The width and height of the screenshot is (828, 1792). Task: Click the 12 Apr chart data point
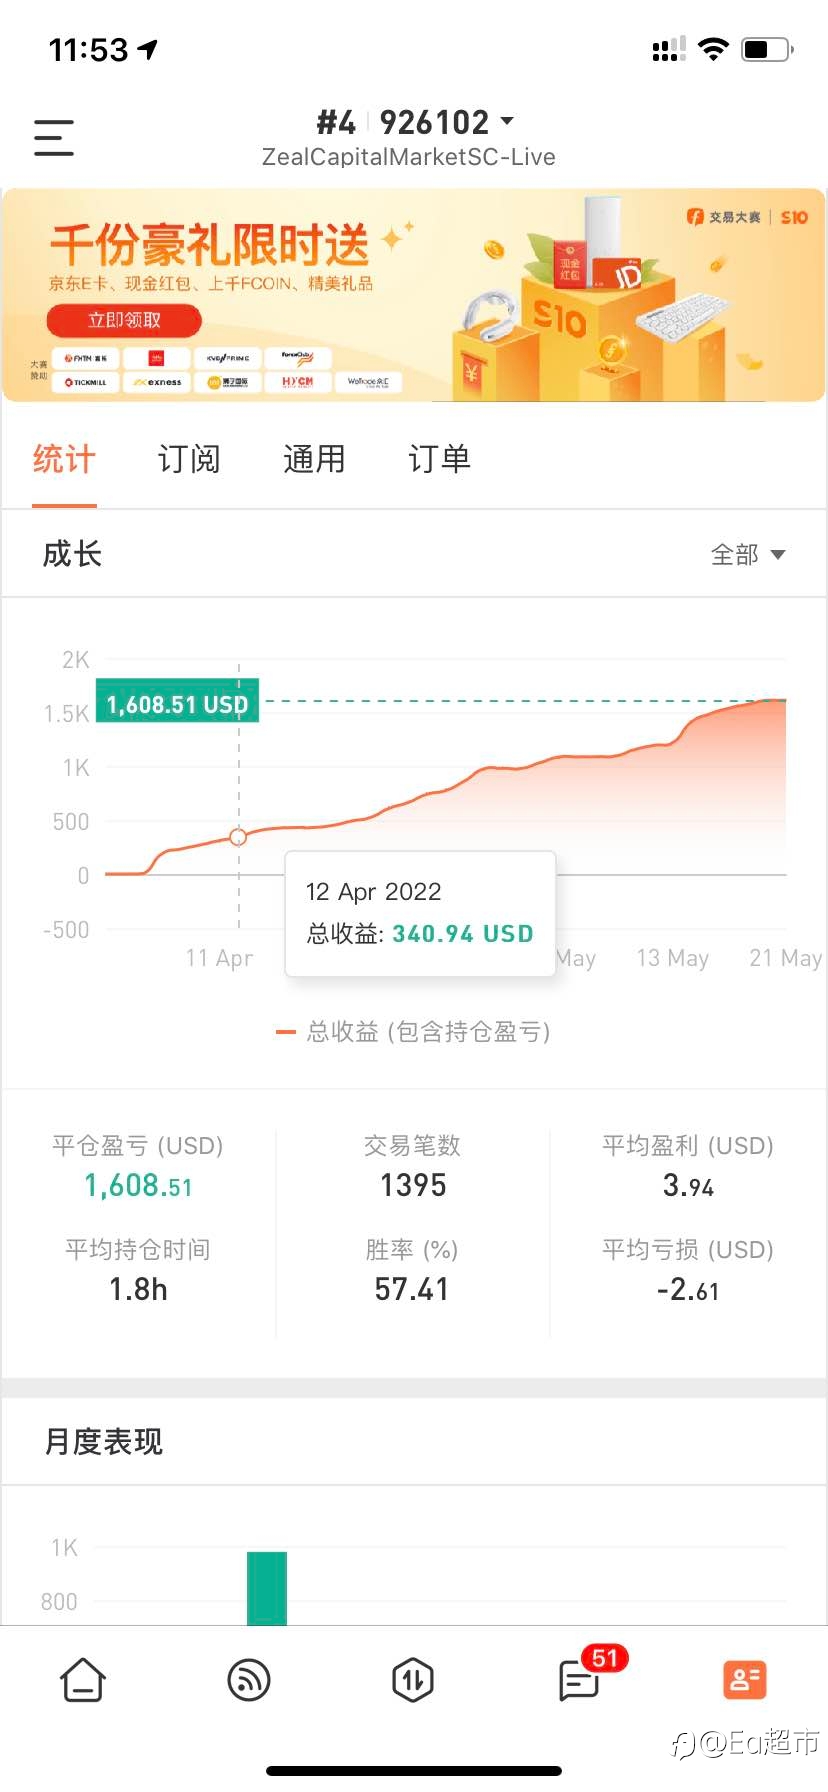238,837
